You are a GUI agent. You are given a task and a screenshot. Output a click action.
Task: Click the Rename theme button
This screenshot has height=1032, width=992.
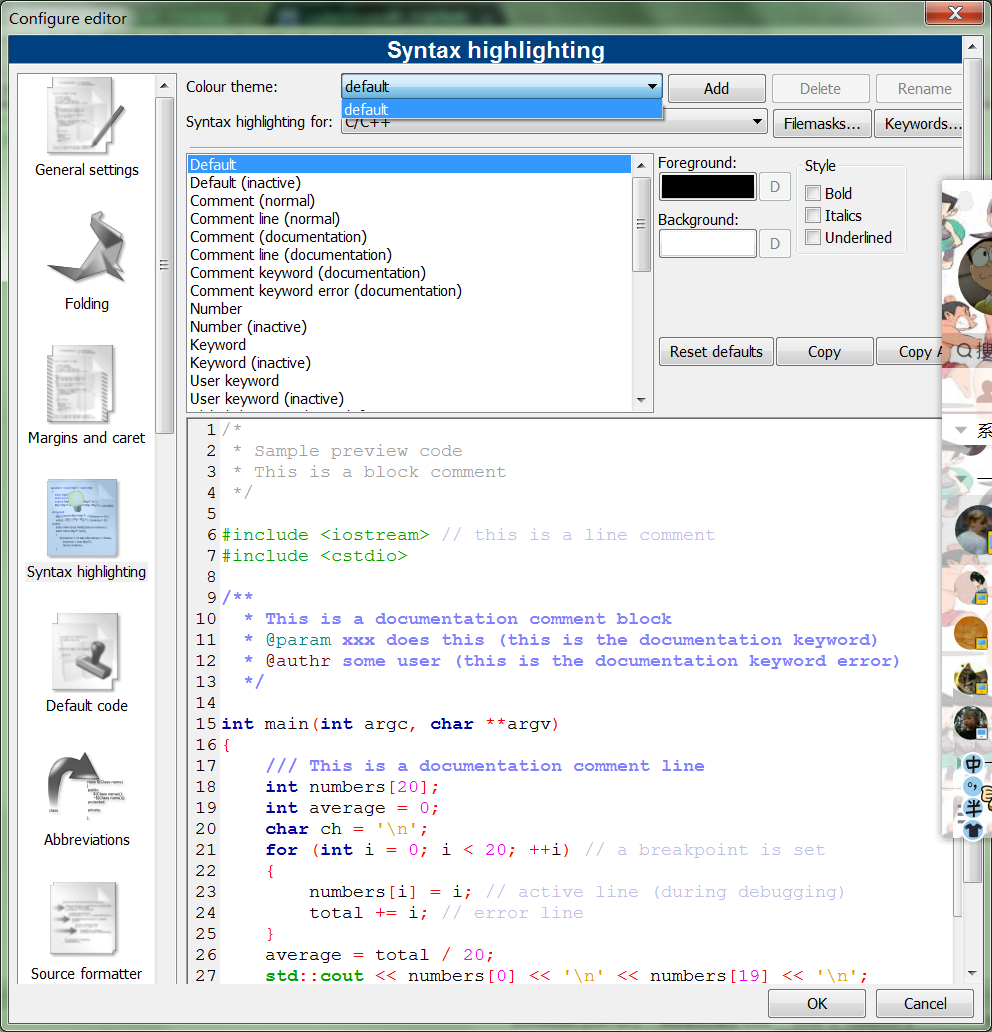[920, 89]
